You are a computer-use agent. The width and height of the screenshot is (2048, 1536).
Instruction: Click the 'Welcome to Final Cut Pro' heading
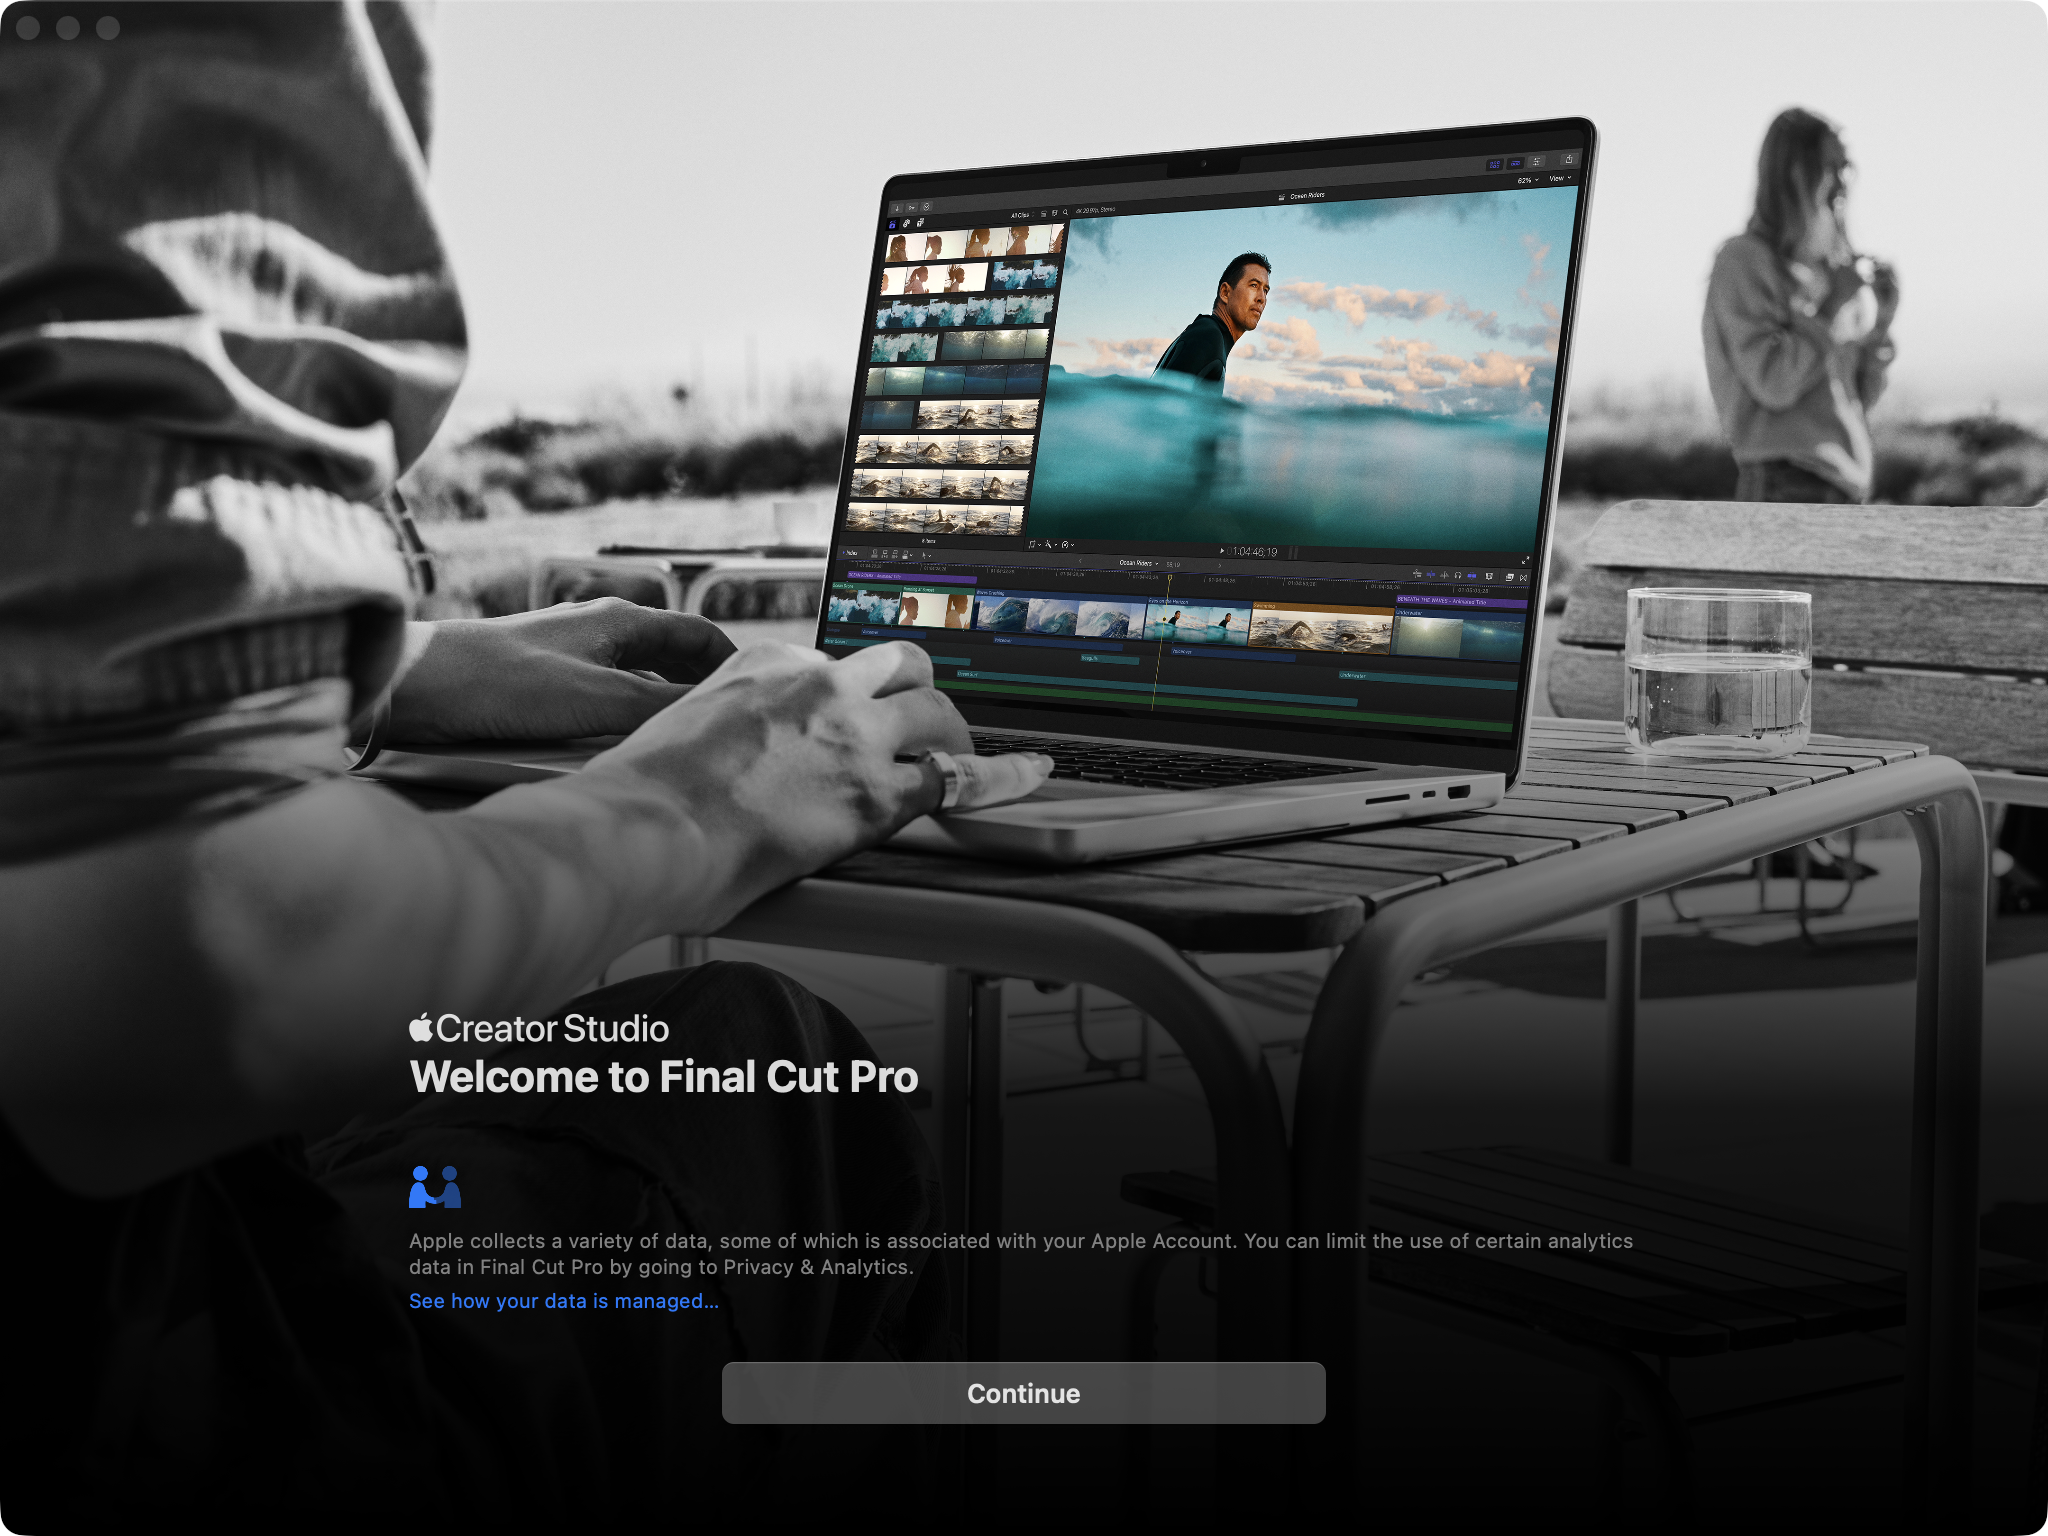pos(663,1077)
